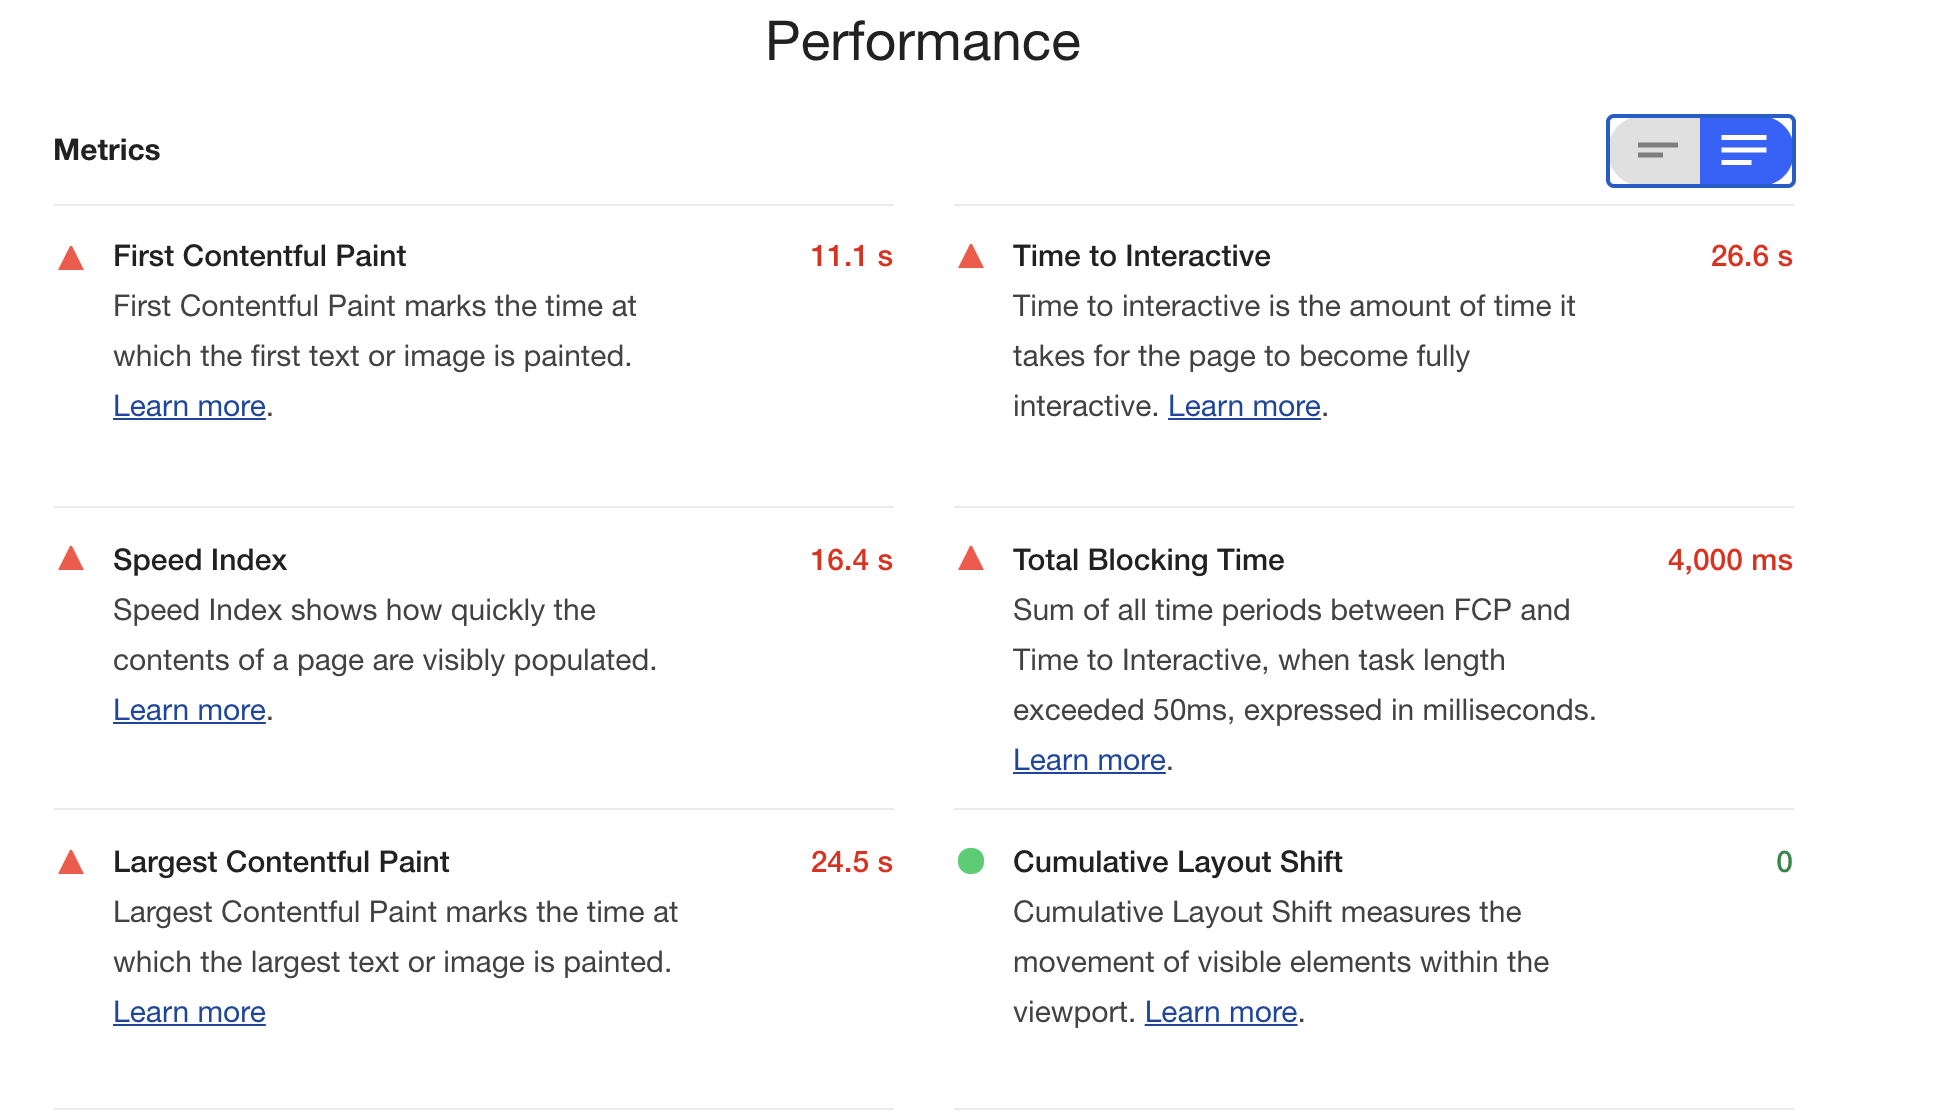Click the First Contentful Paint metric title
The image size is (1944, 1114).
click(x=259, y=256)
